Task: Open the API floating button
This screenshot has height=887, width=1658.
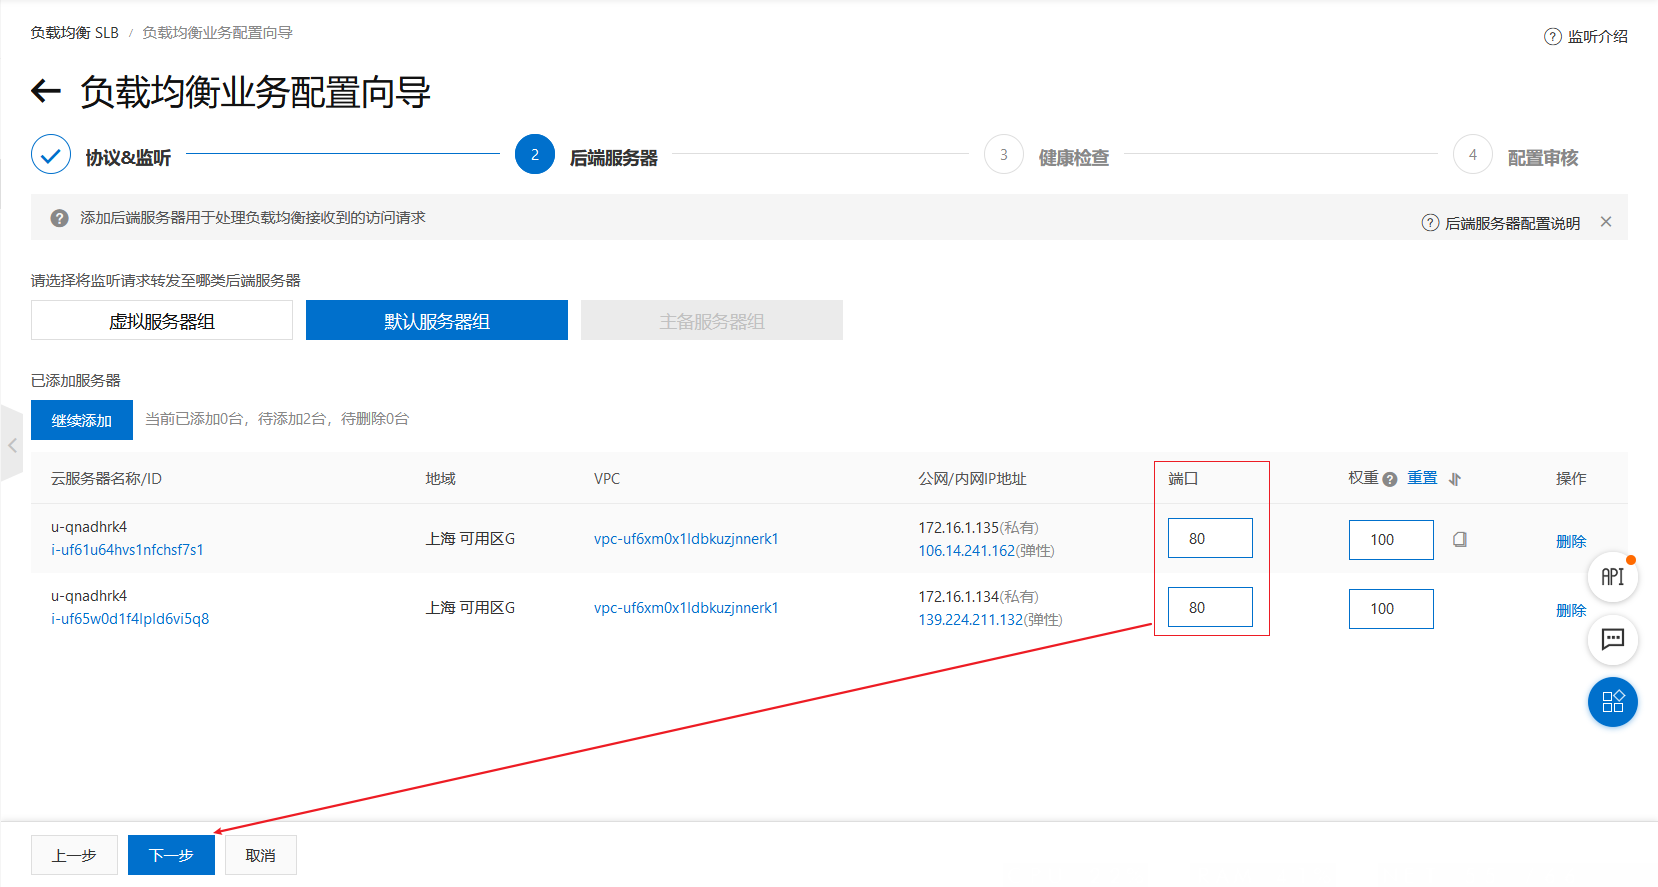Action: (x=1612, y=577)
